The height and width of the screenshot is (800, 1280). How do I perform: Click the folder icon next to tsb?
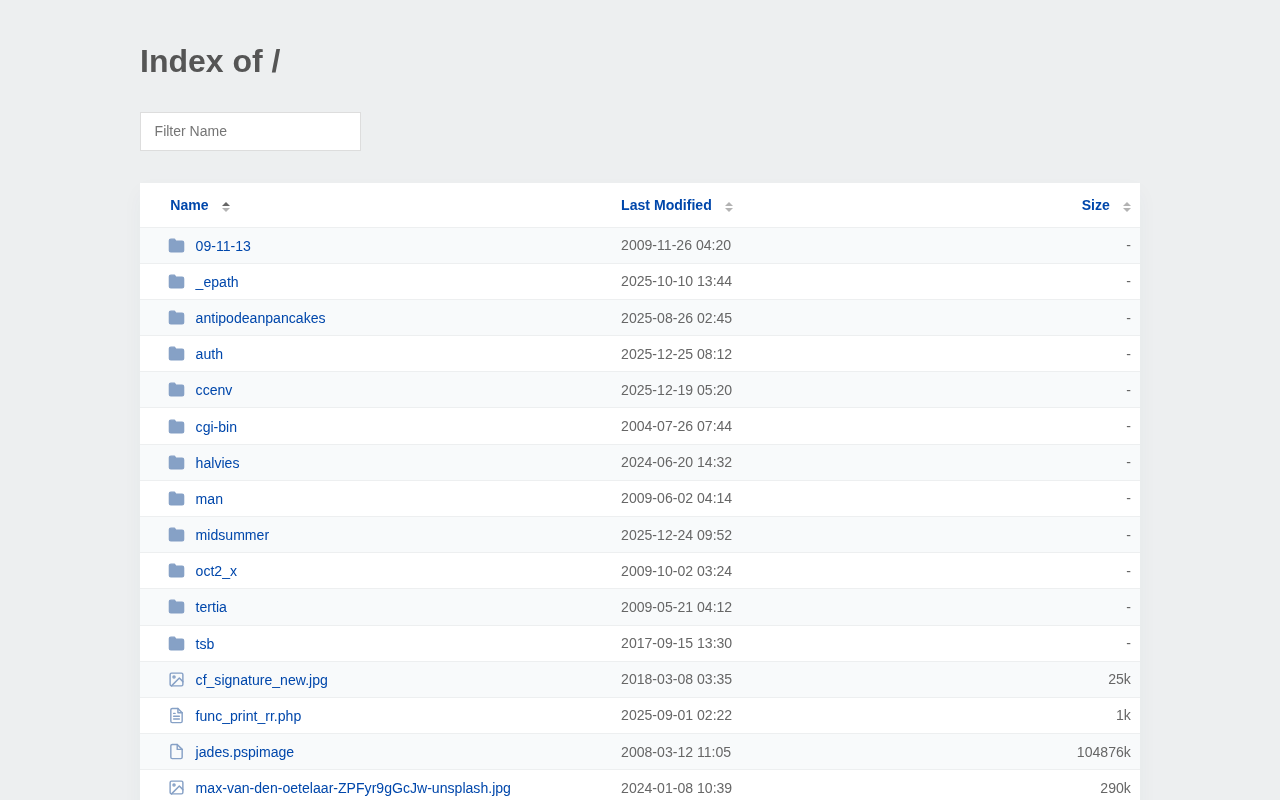tap(176, 644)
